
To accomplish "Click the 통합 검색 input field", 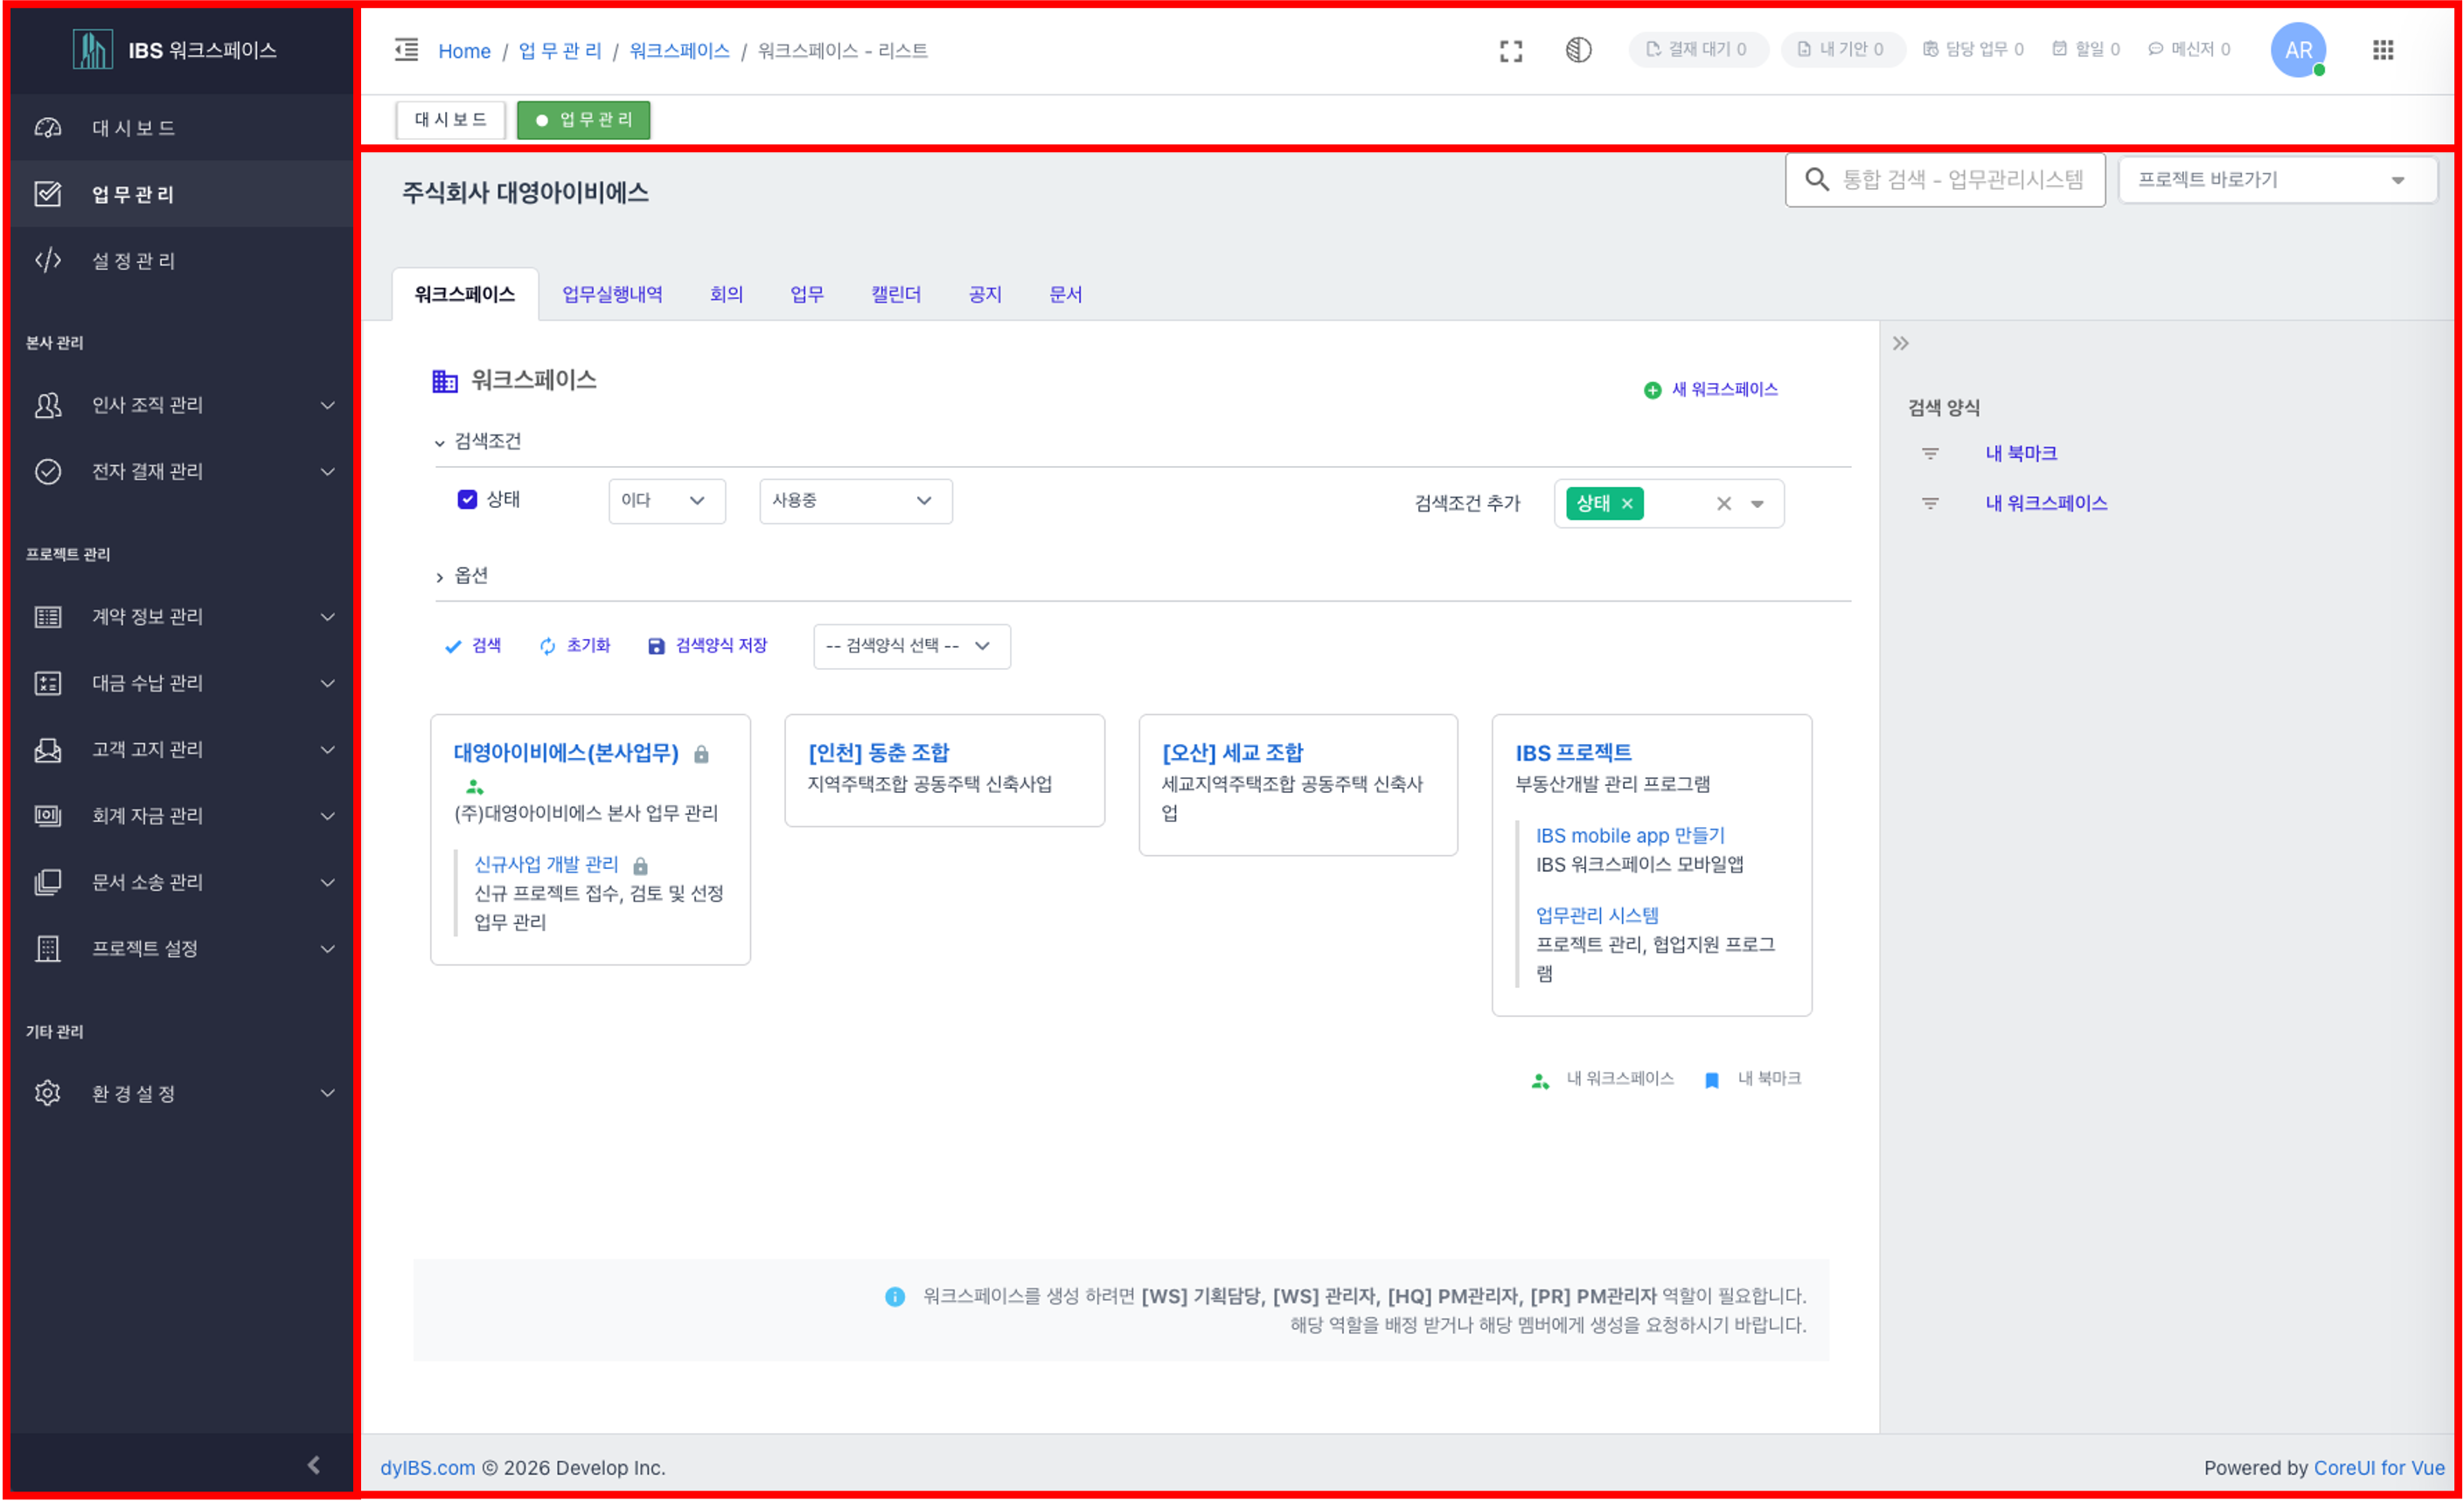I will [1945, 180].
